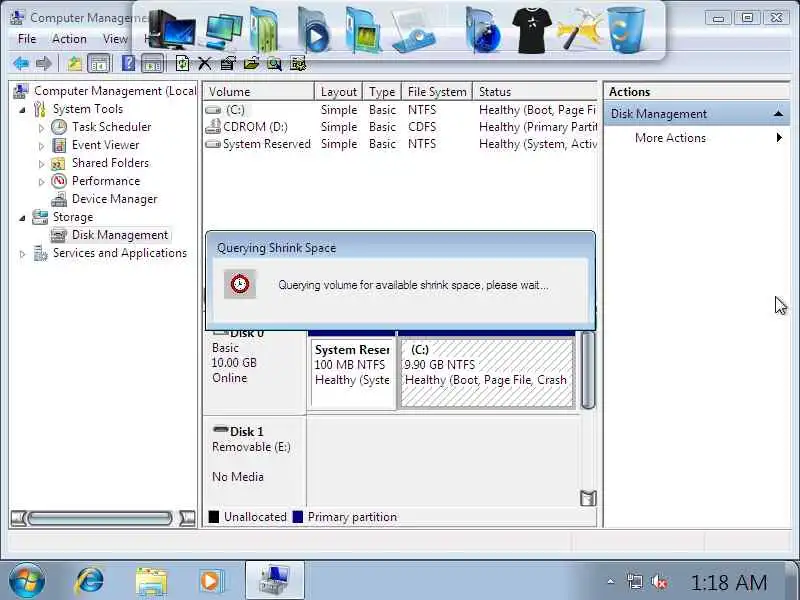The image size is (800, 600).
Task: Open the tools hammer dock icon
Action: click(580, 30)
